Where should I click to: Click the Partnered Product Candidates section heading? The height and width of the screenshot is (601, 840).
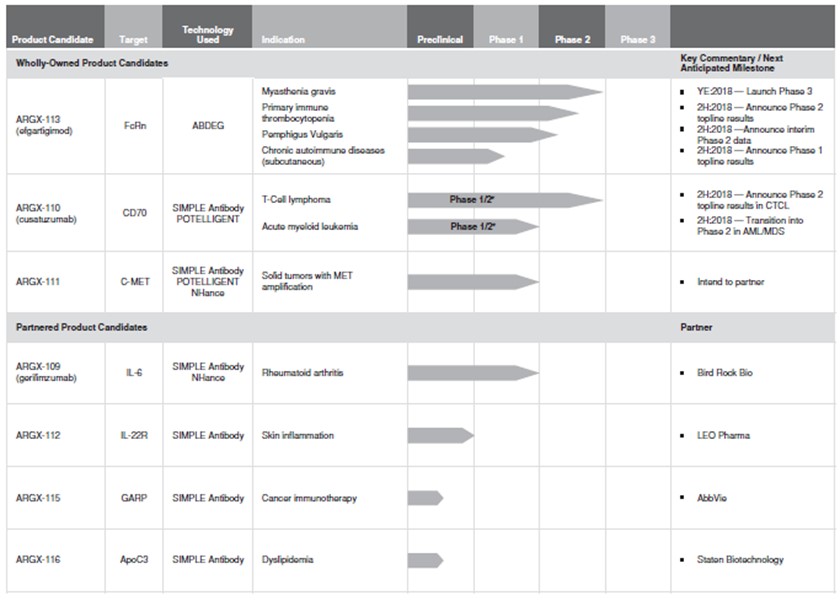click(x=81, y=327)
